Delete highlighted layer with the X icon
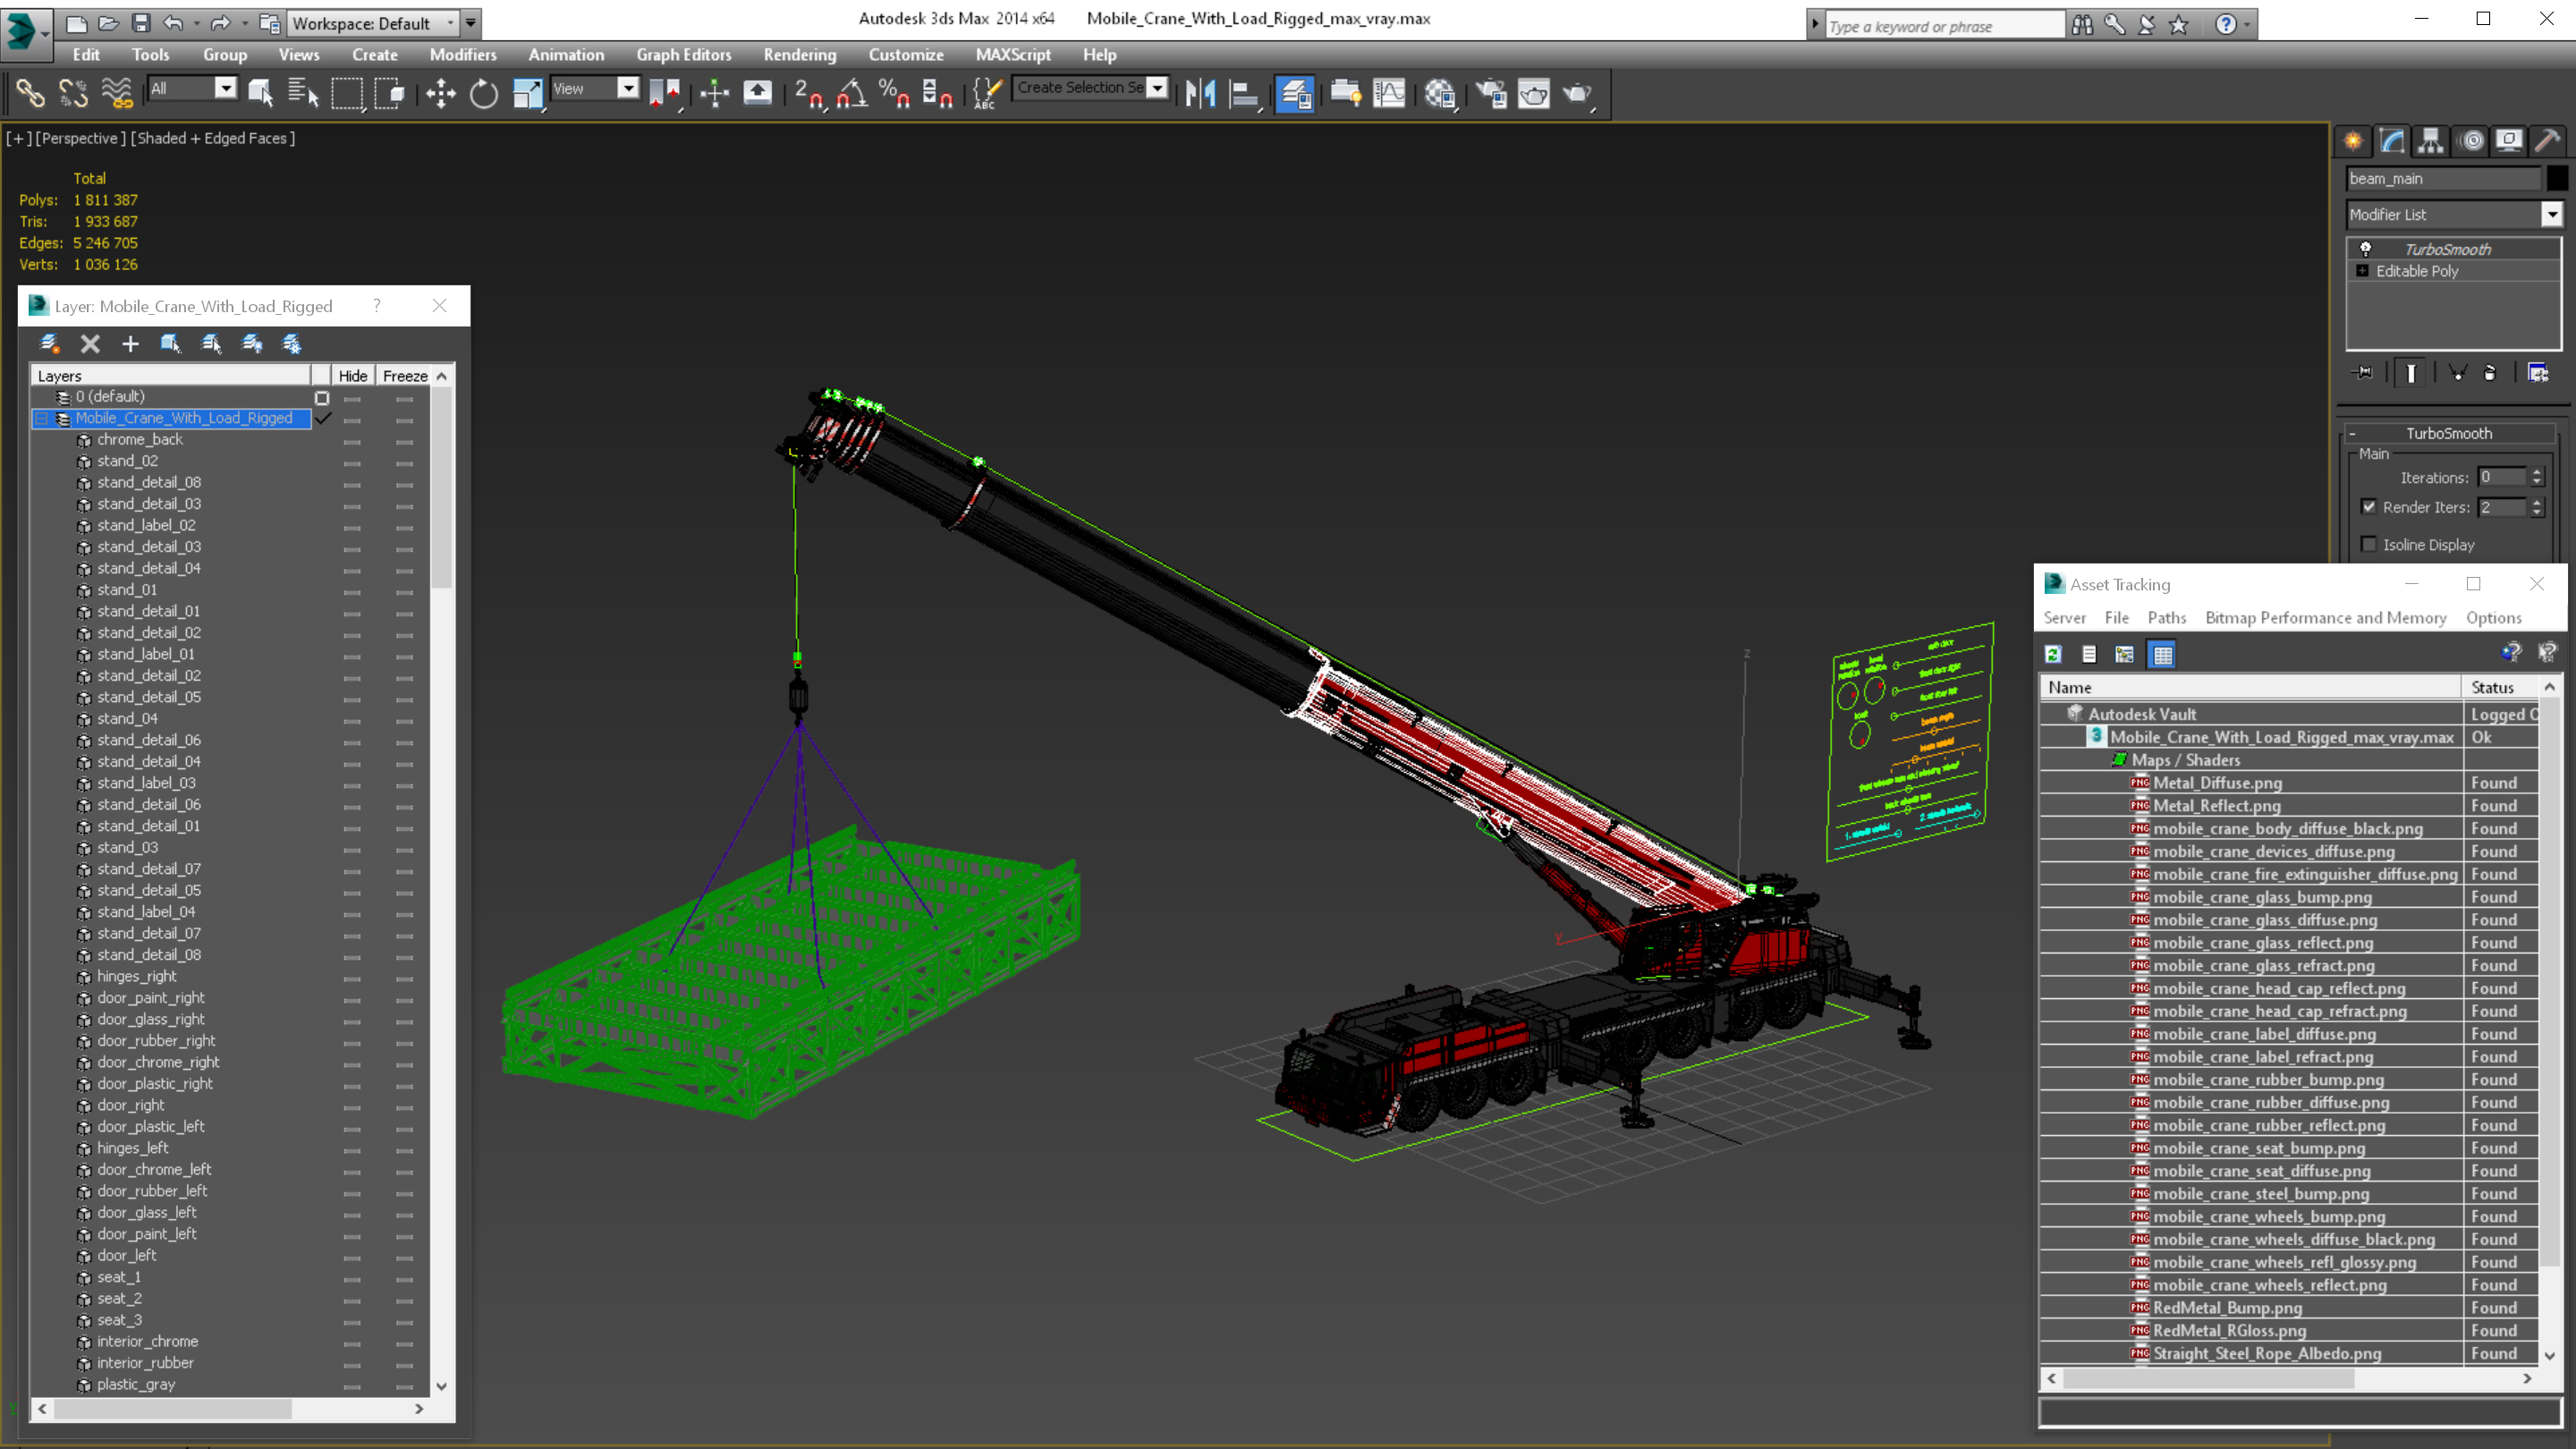The image size is (2576, 1449). pos(90,344)
